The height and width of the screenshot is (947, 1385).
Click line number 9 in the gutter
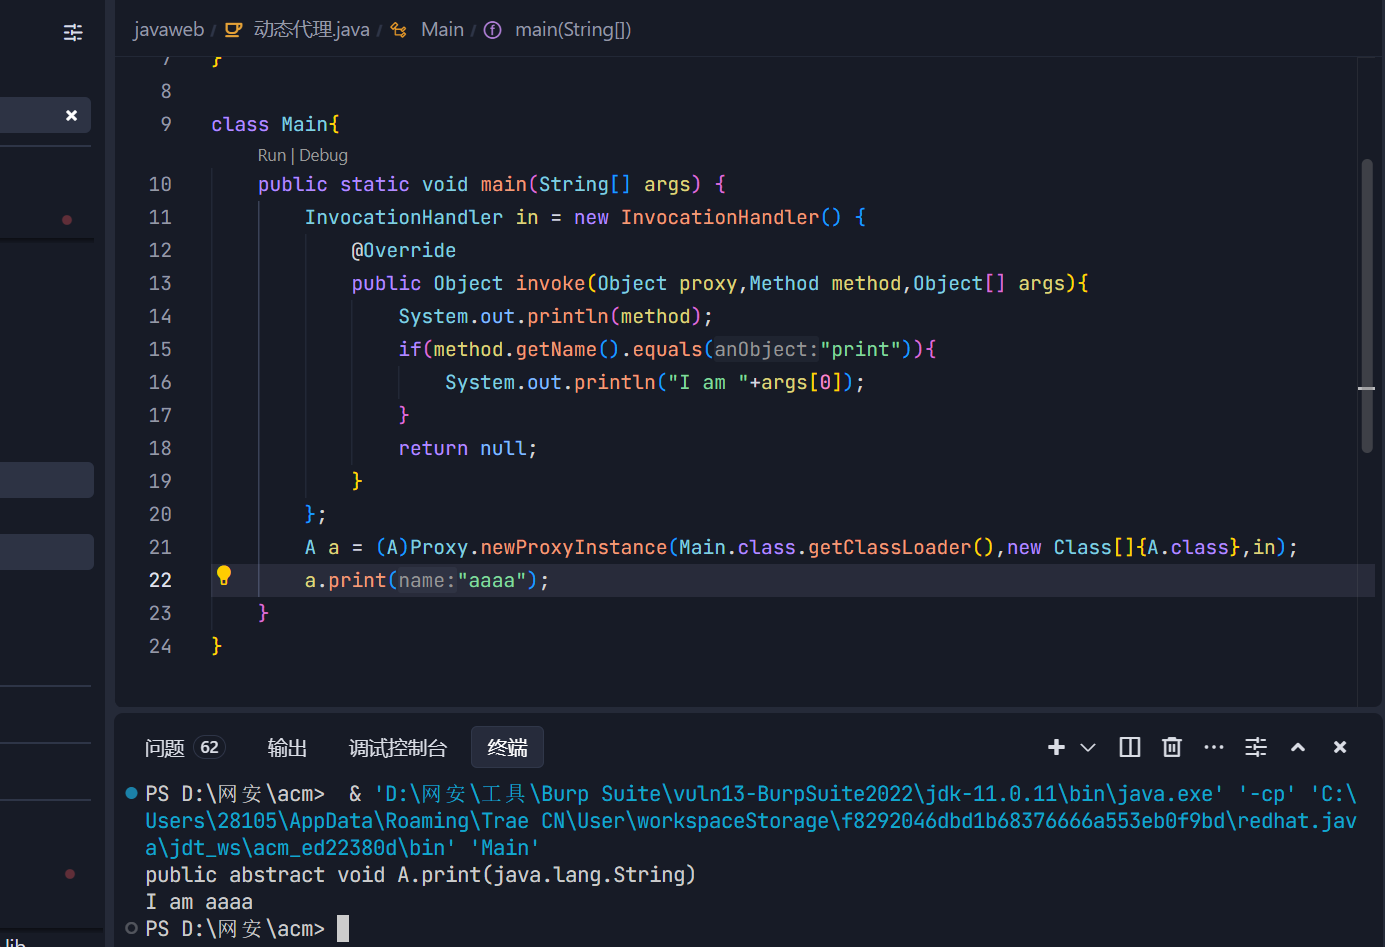click(x=166, y=124)
